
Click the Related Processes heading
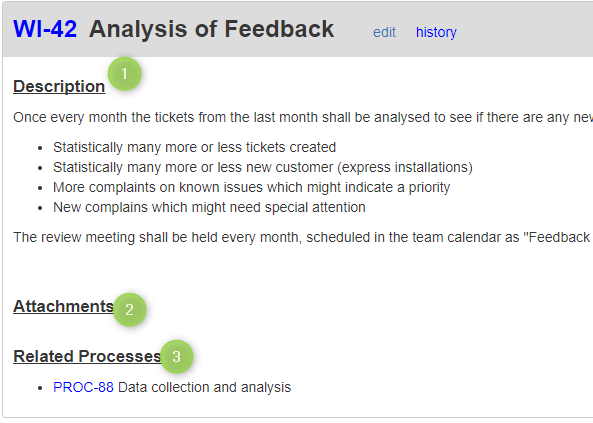coord(87,356)
